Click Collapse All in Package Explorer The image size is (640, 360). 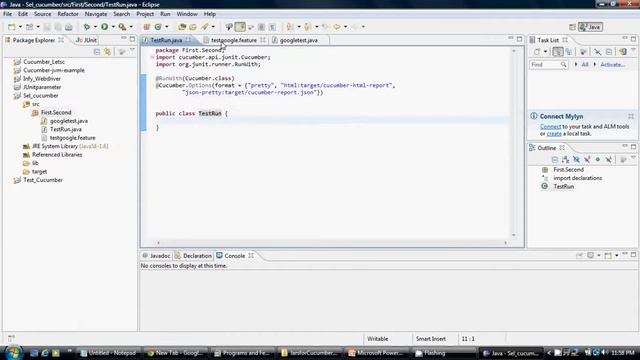tap(97, 52)
